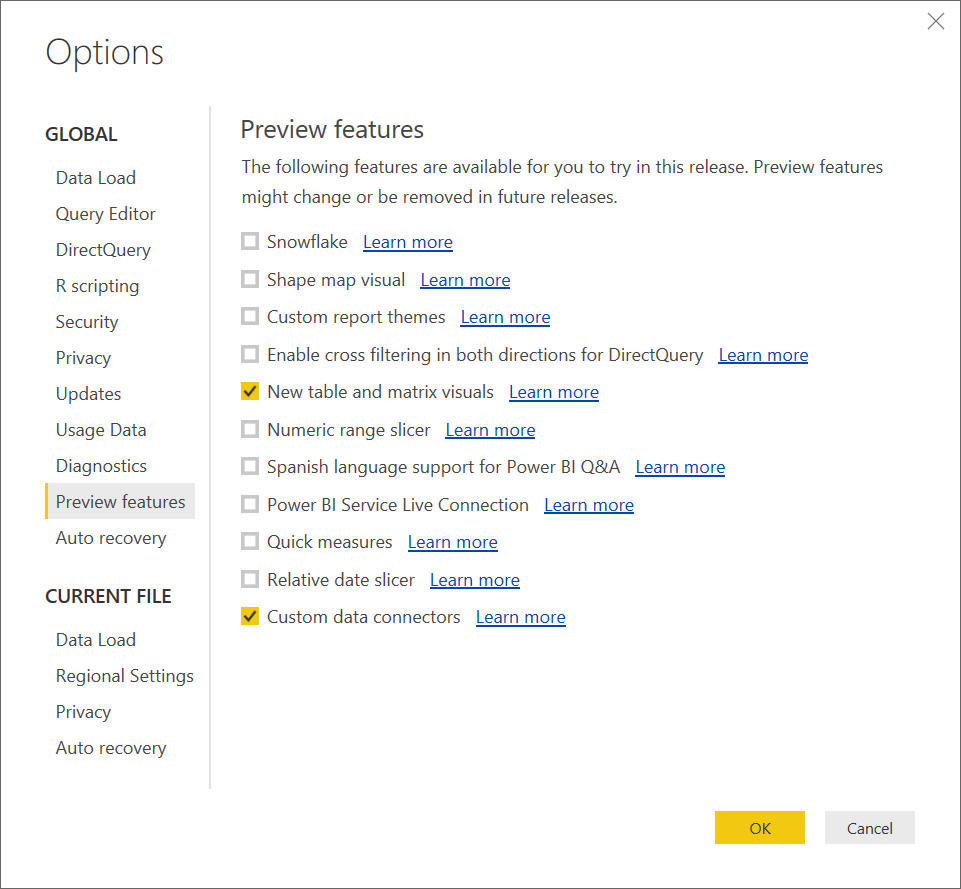This screenshot has height=889, width=961.
Task: Open Diagnostics in the sidebar
Action: (101, 466)
